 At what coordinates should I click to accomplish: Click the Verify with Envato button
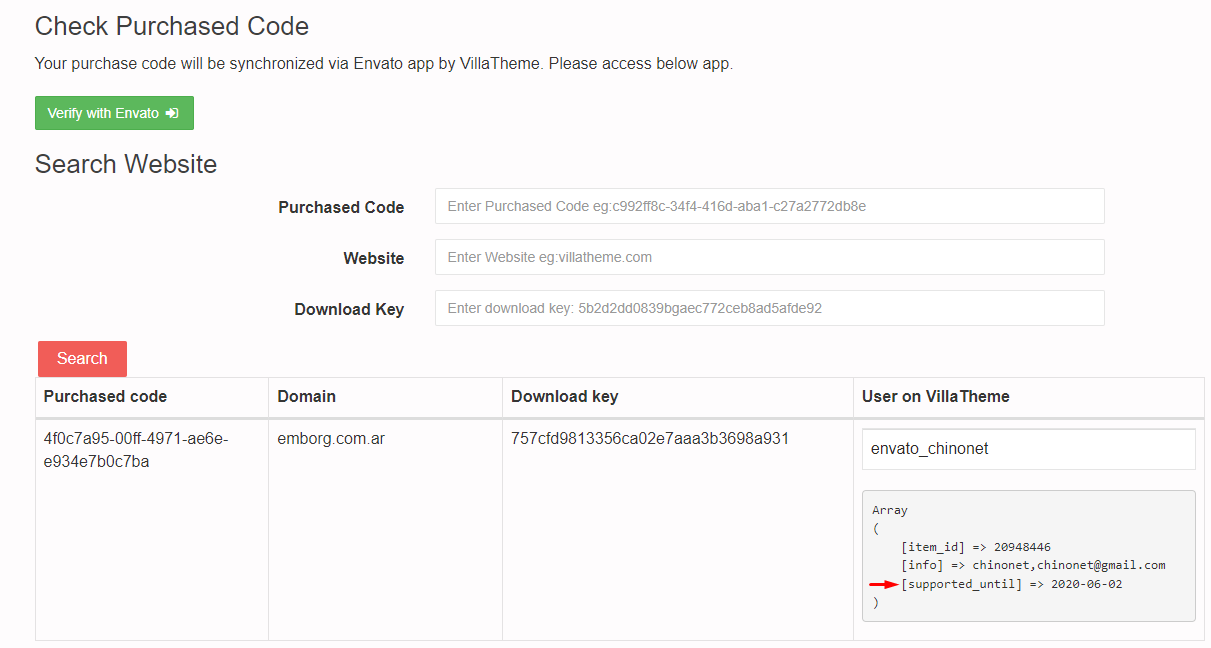point(114,113)
